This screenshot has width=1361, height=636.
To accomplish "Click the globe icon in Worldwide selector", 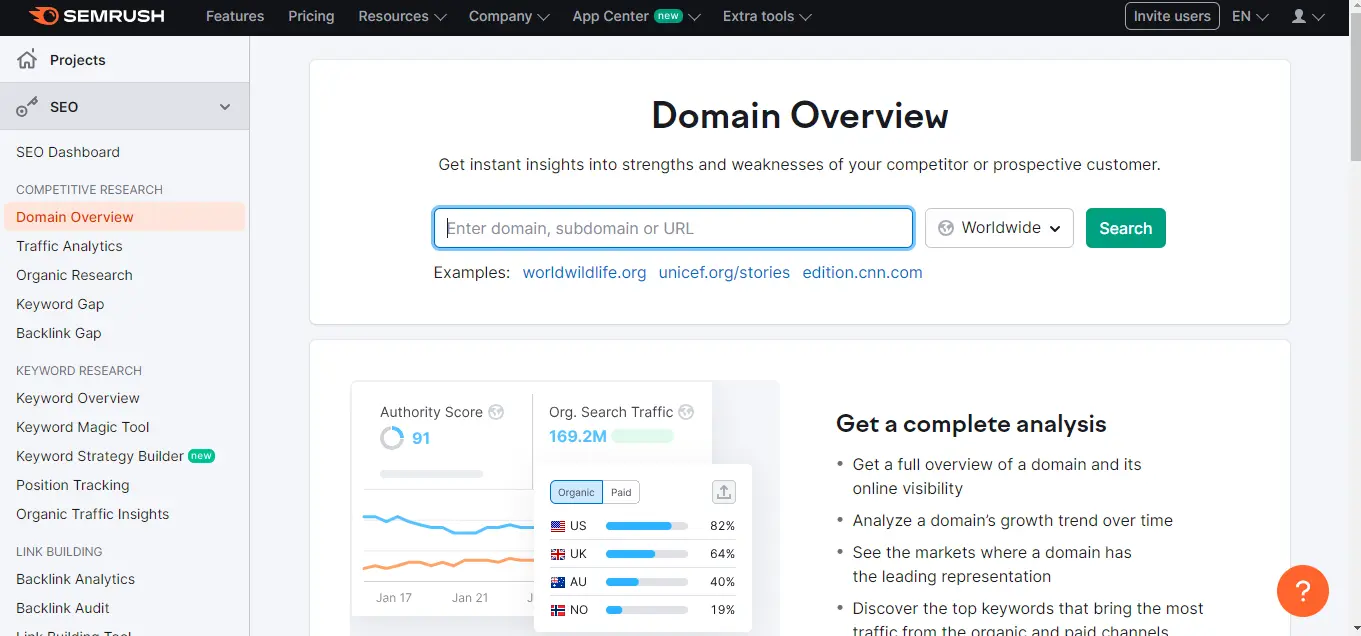I will click(946, 228).
